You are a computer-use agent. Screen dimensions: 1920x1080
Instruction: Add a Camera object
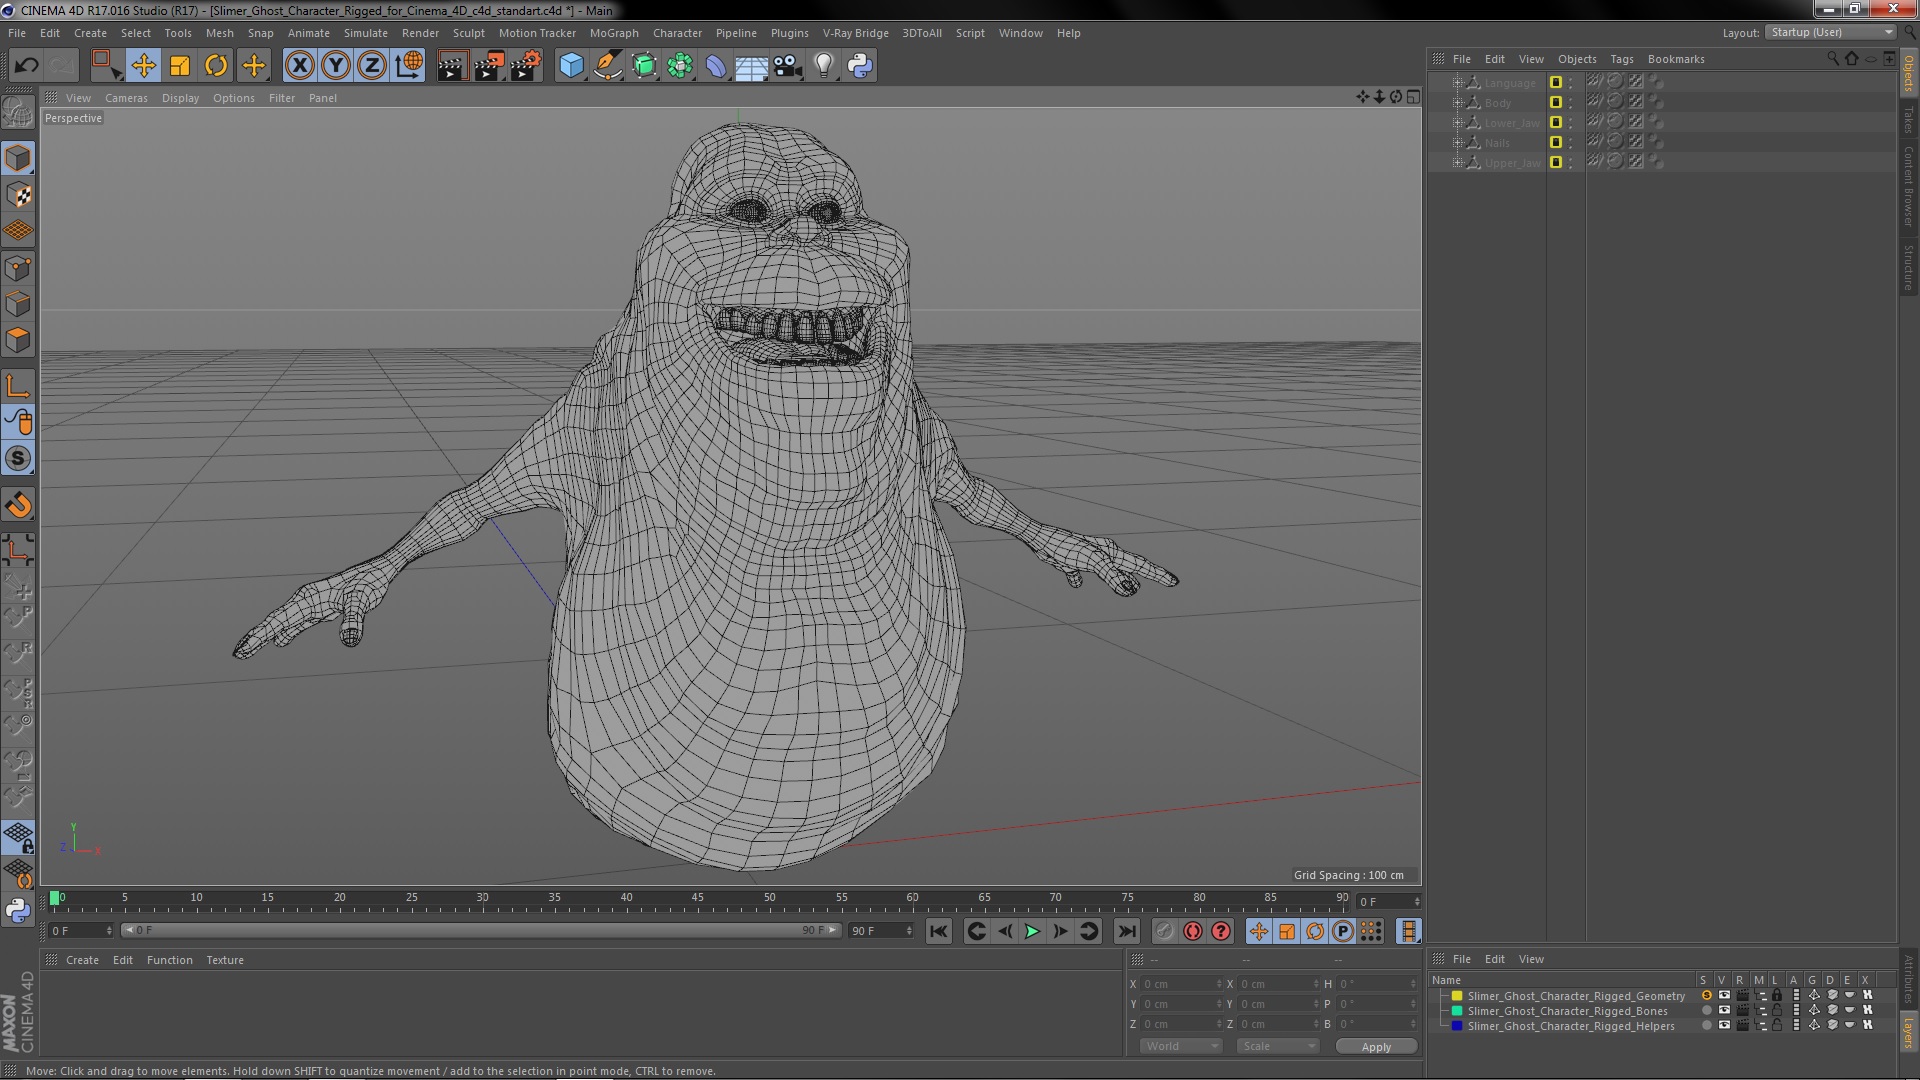point(787,66)
